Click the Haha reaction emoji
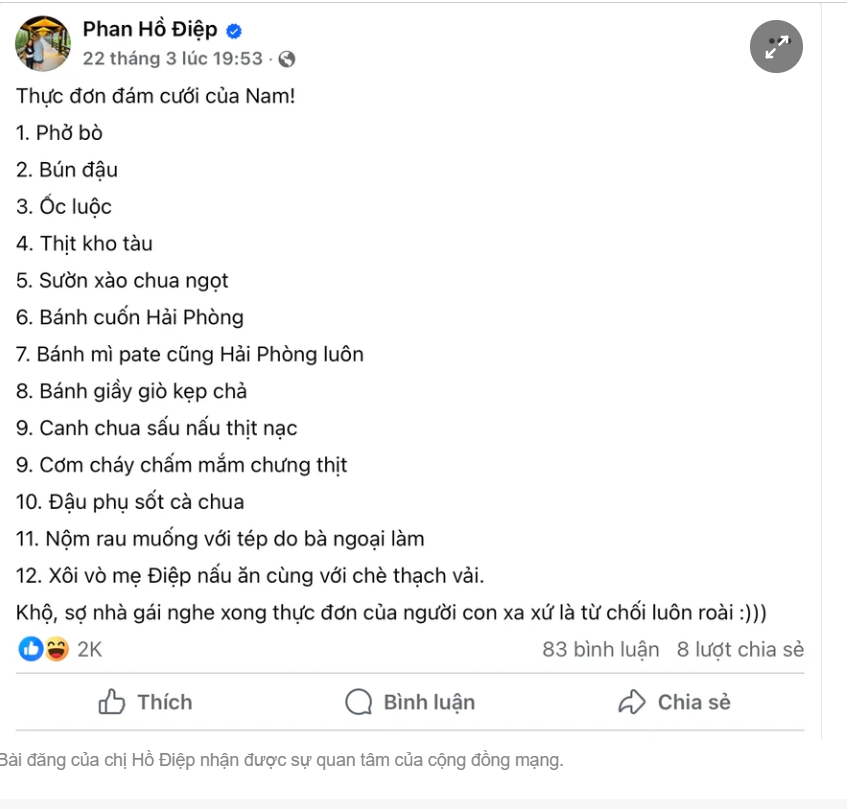 (56, 650)
